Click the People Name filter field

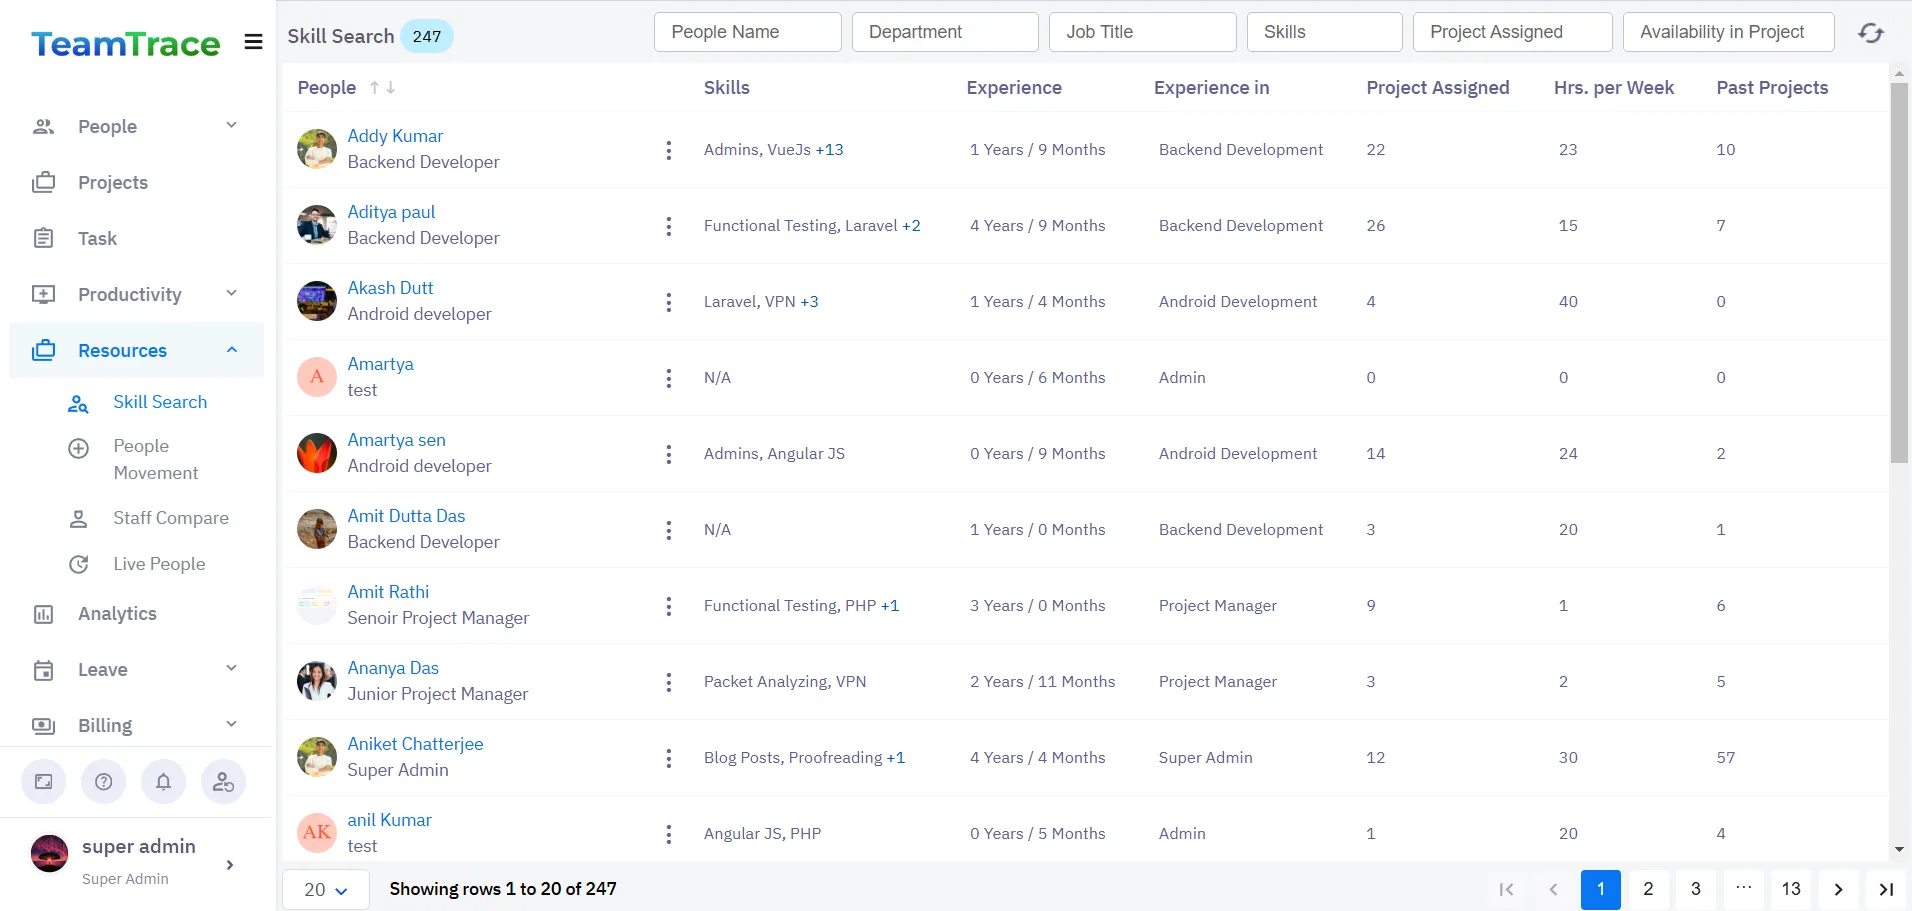[747, 32]
